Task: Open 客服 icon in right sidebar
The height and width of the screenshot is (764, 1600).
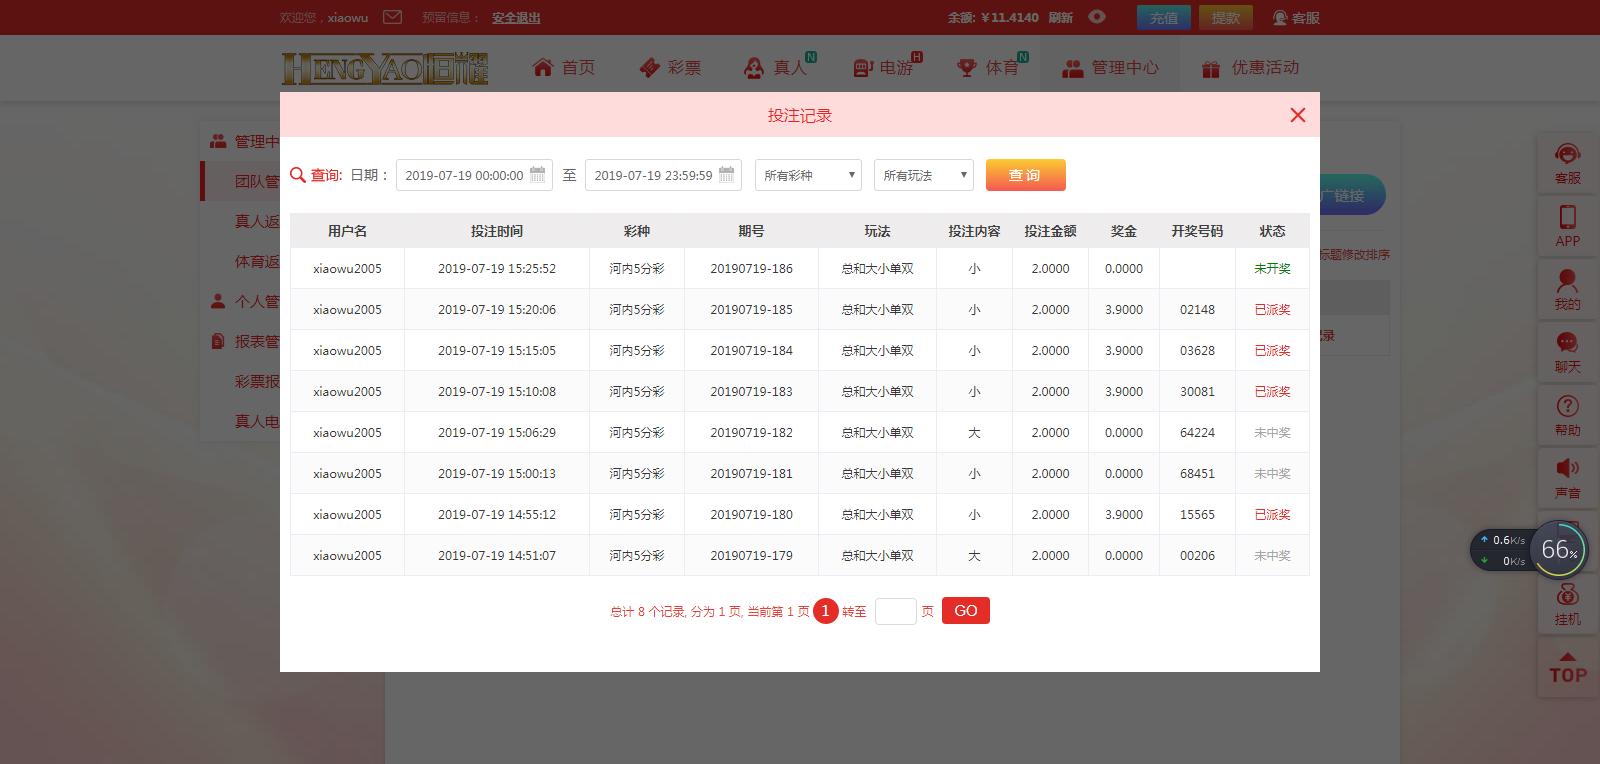Action: click(x=1567, y=164)
